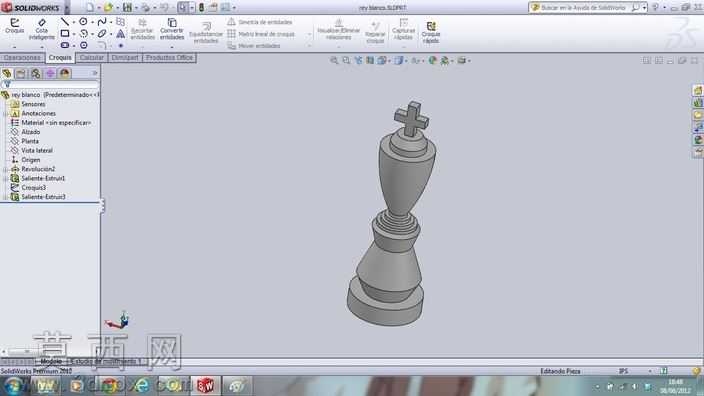Click Section view icon
This screenshot has width=704, height=396.
pyautogui.click(x=370, y=60)
